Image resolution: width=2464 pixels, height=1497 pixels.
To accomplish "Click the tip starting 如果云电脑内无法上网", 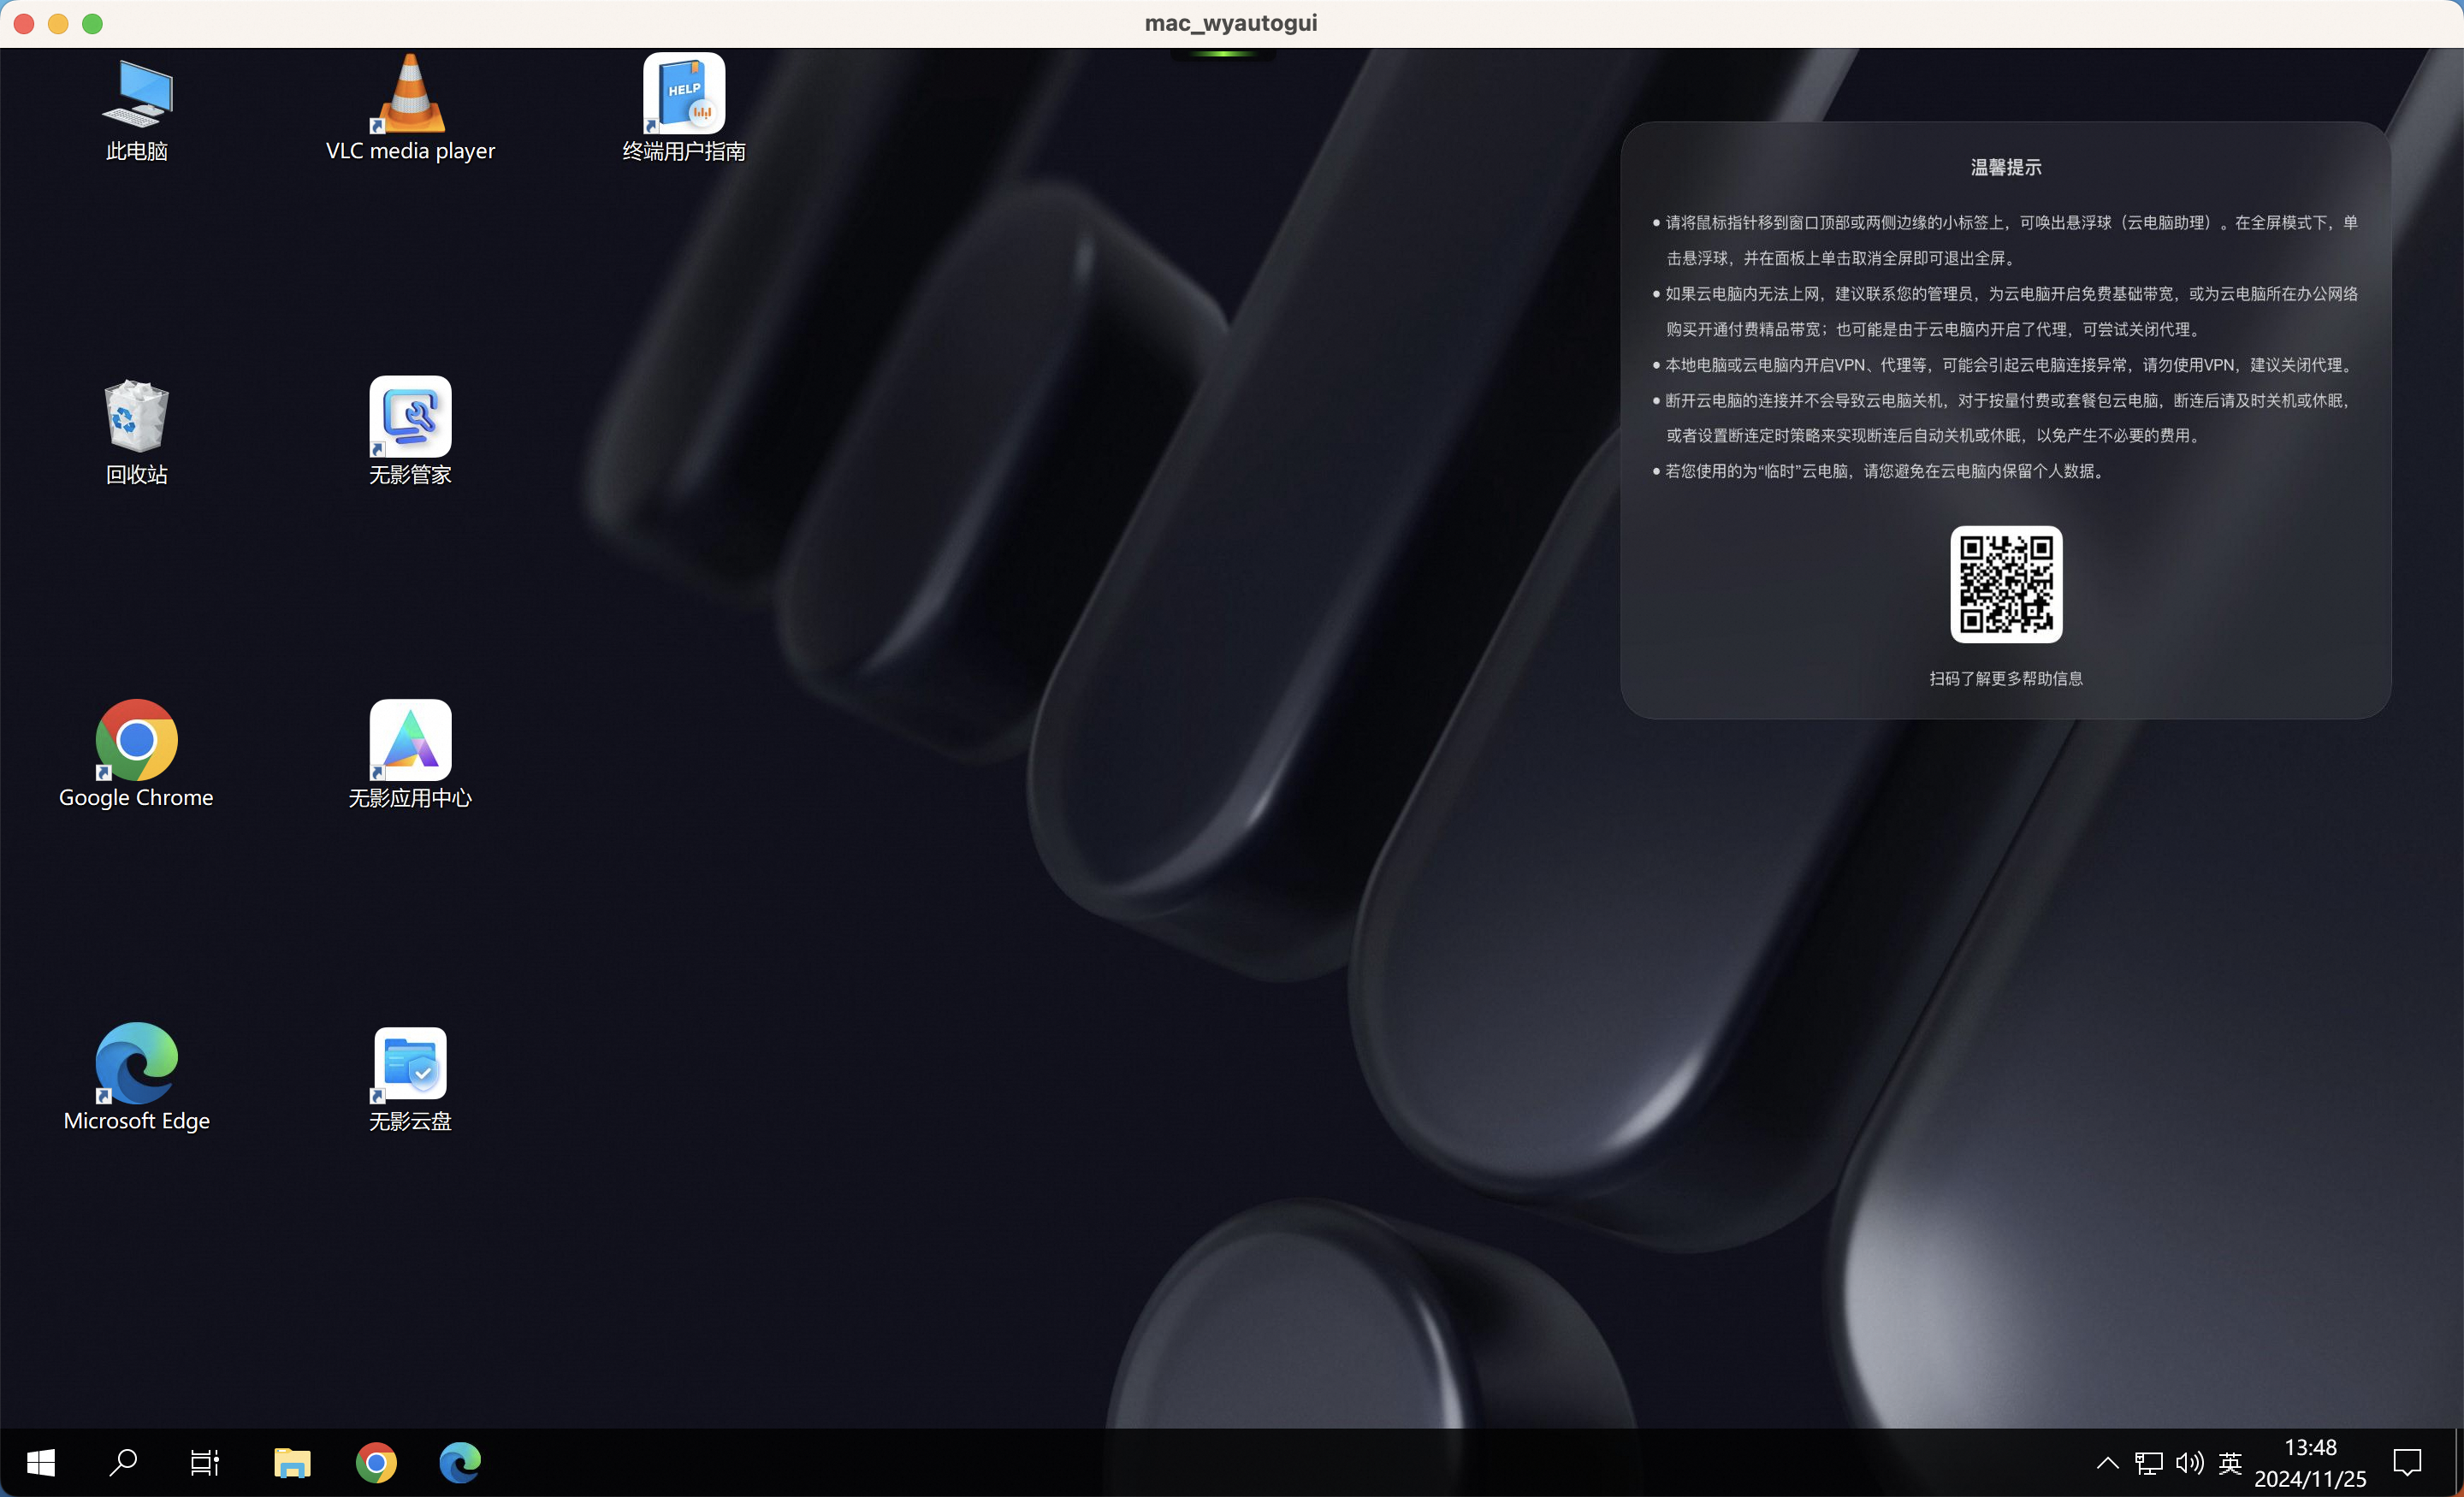I will (2005, 311).
